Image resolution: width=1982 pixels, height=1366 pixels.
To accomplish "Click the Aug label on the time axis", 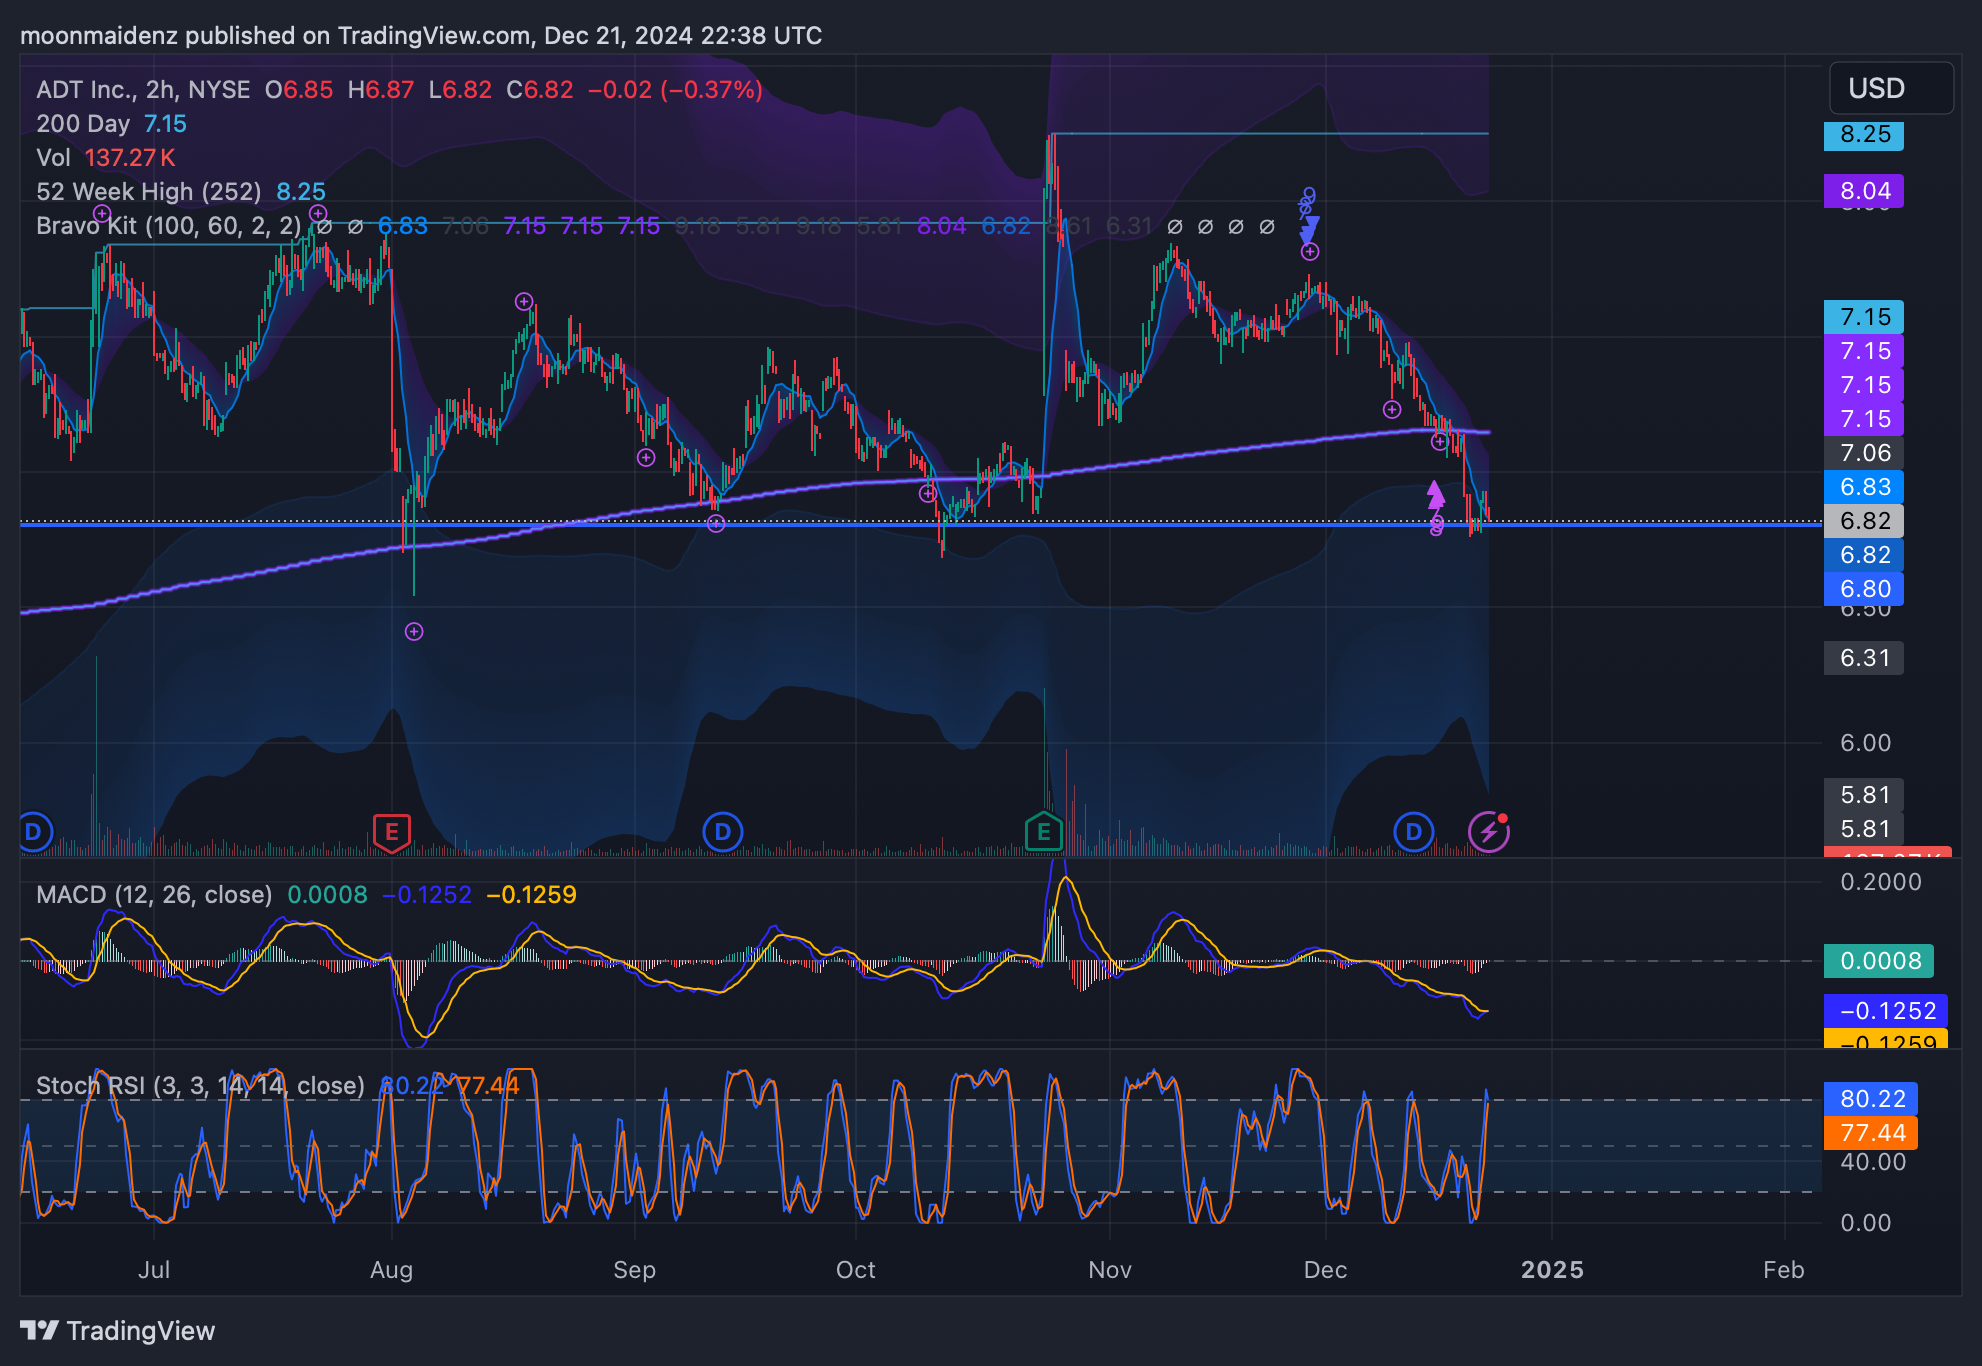I will (391, 1270).
